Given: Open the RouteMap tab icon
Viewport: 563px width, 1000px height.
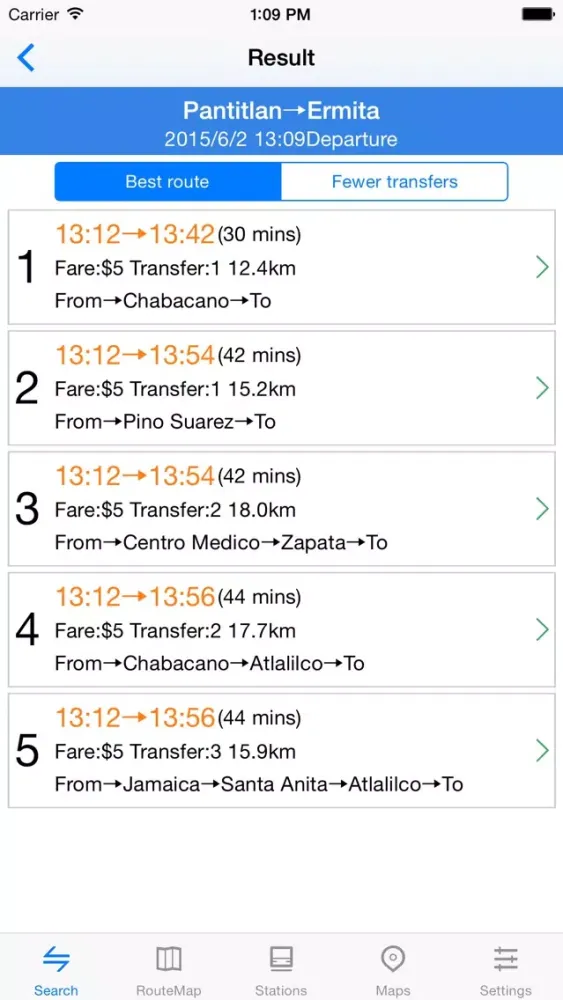Looking at the screenshot, I should pyautogui.click(x=168, y=959).
